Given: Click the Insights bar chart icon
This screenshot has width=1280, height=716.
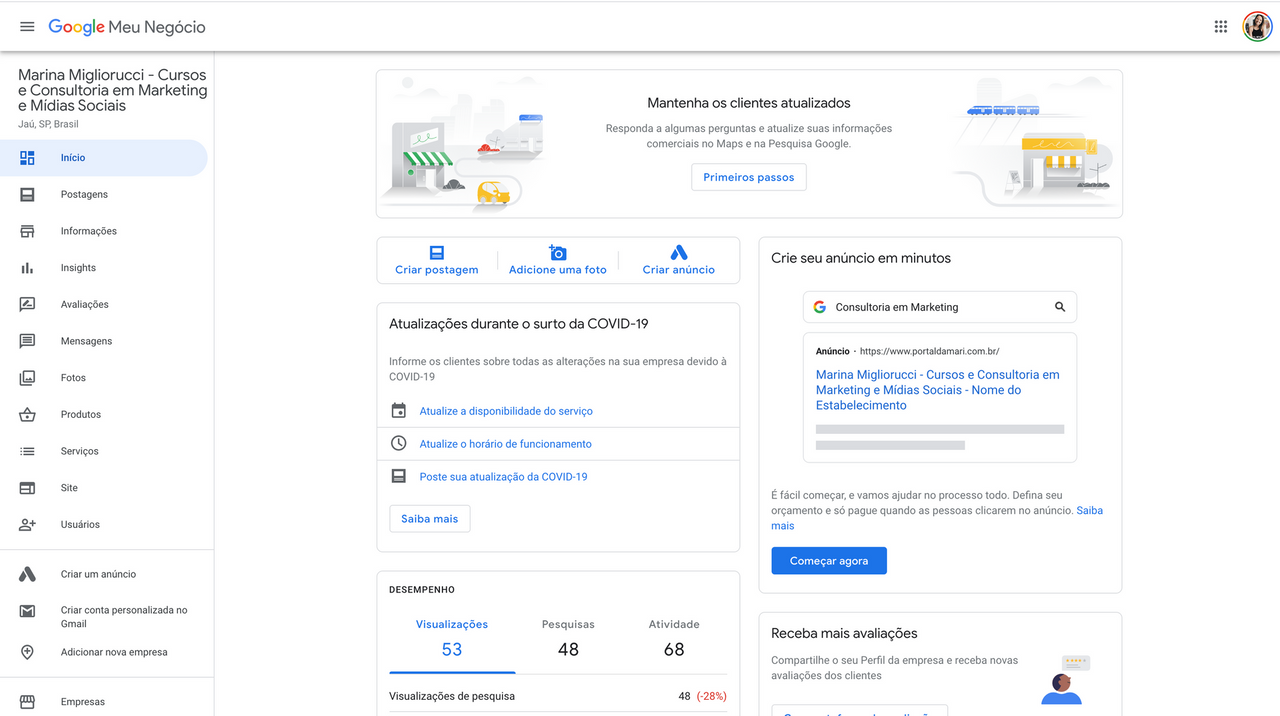Looking at the screenshot, I should 27,268.
